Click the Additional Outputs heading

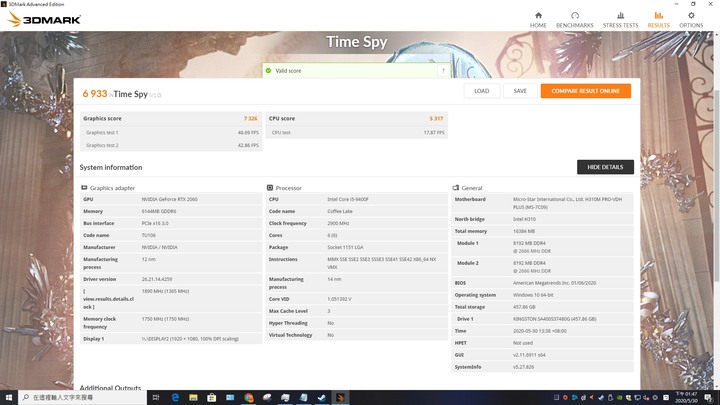point(110,388)
